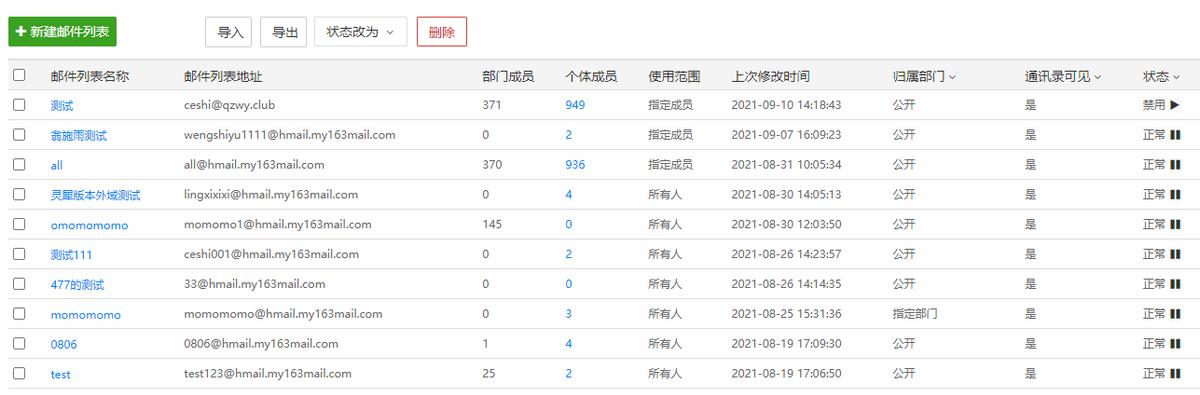Select checkbox for omomomomo list
The width and height of the screenshot is (1200, 395).
click(19, 224)
